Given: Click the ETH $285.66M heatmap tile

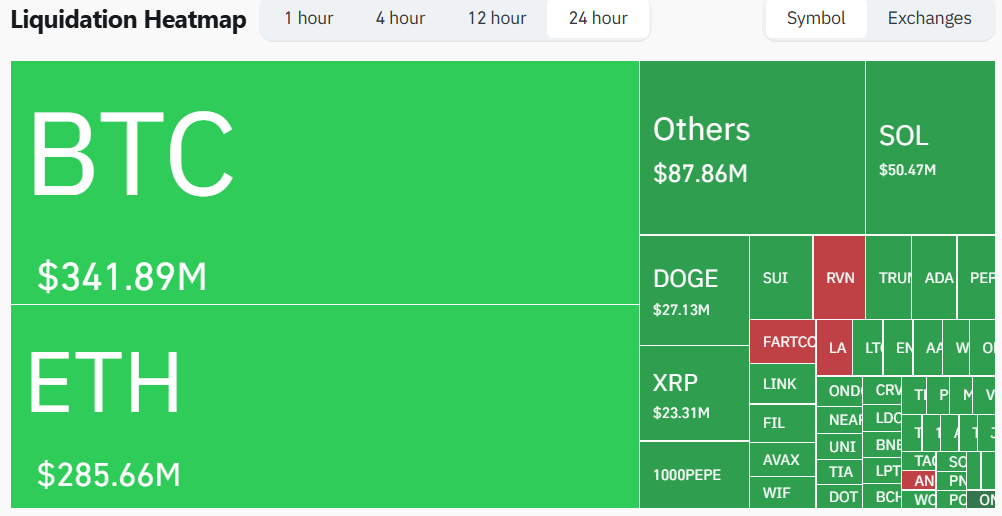Looking at the screenshot, I should click(x=325, y=407).
